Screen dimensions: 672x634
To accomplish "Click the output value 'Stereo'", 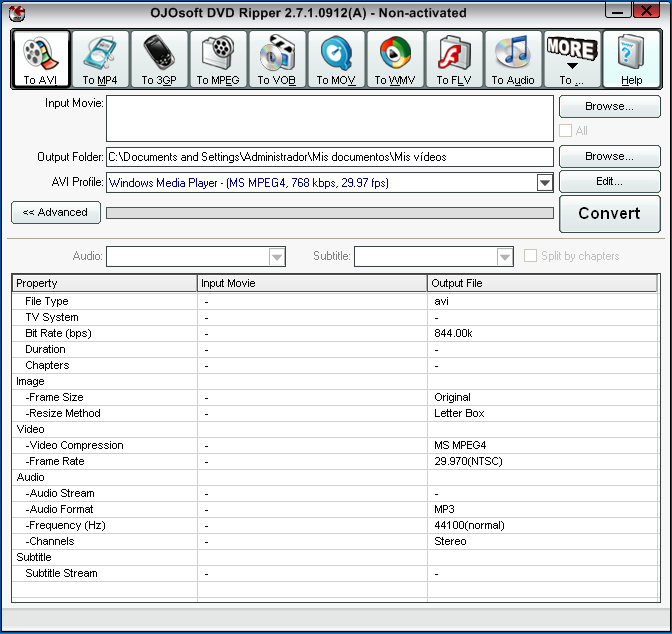I will click(450, 541).
